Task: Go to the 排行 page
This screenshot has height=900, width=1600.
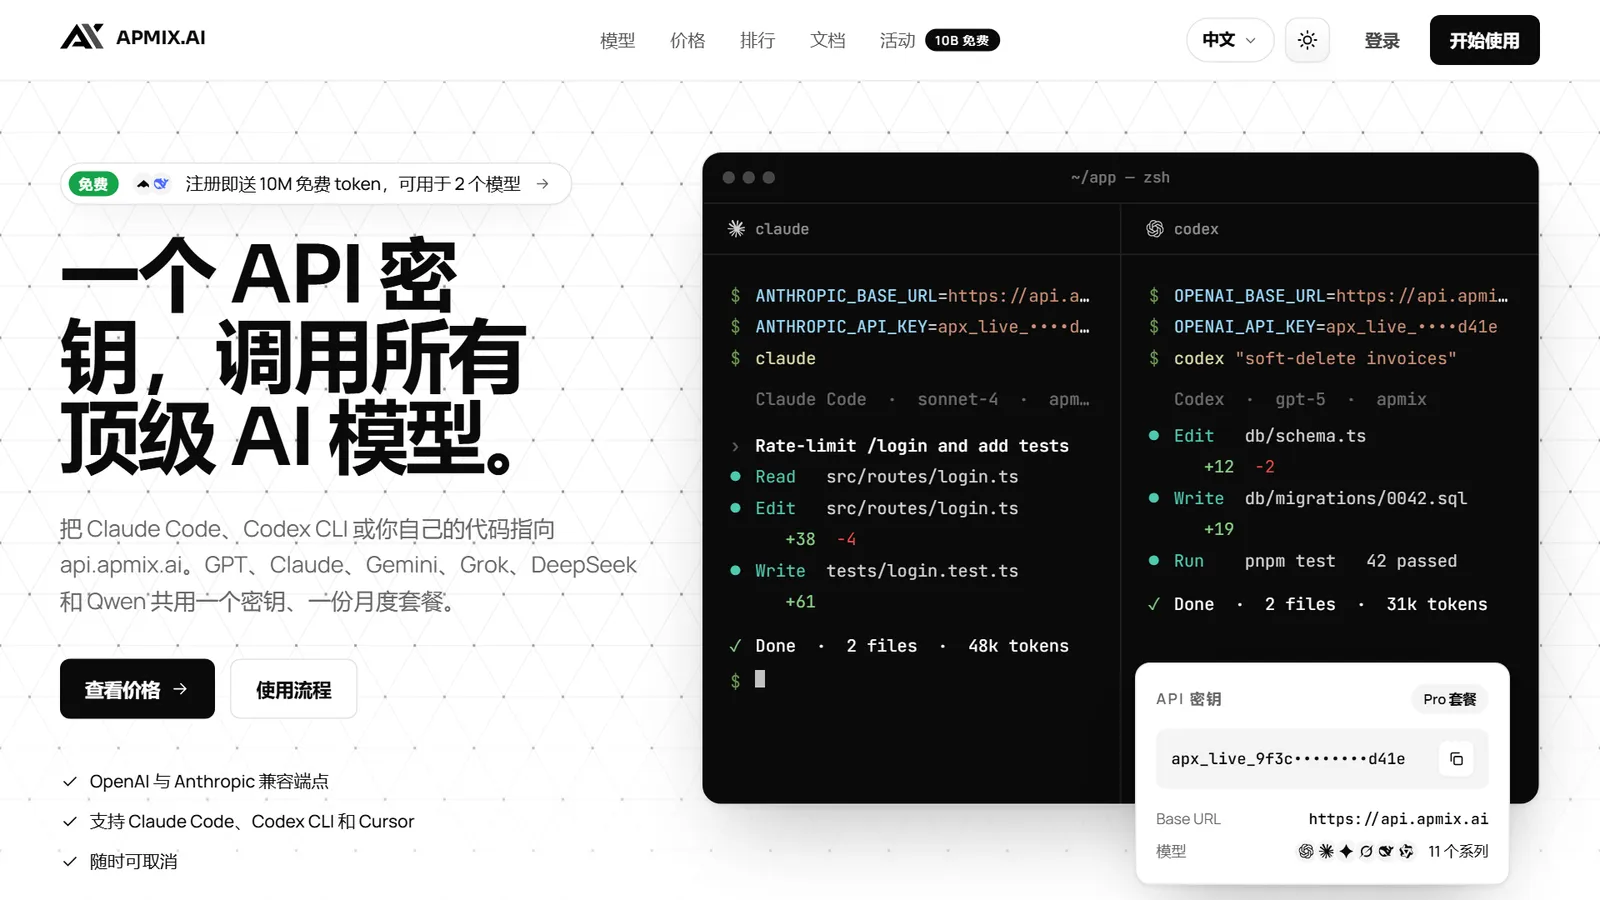Action: tap(757, 40)
